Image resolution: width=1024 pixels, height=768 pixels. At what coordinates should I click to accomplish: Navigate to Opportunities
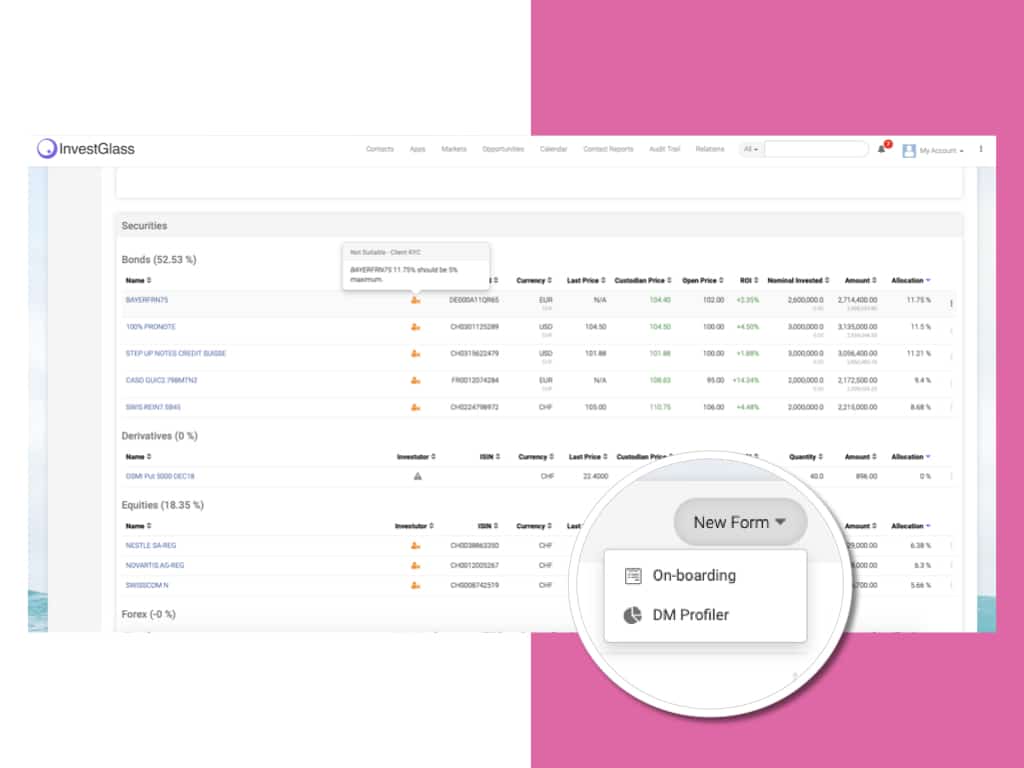pos(503,150)
